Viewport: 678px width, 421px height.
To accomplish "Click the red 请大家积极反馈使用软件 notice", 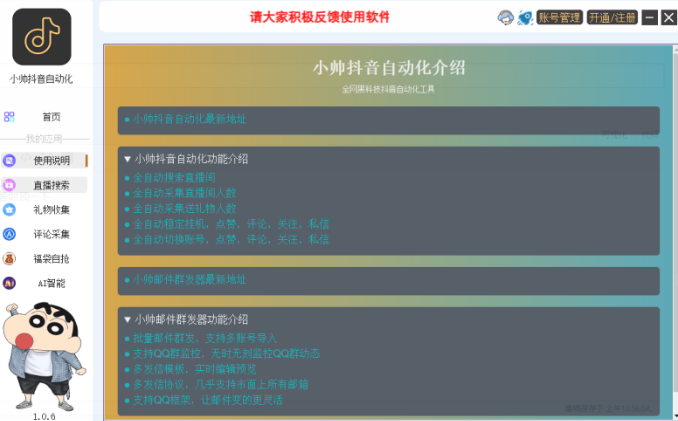I will point(320,17).
